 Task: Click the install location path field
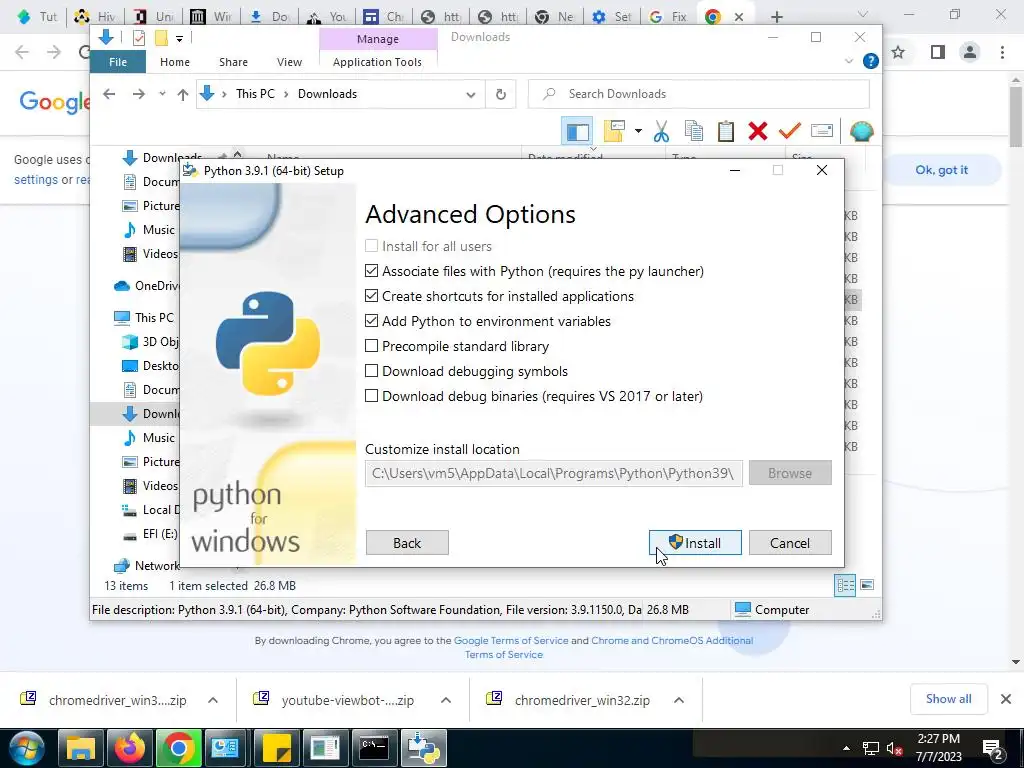click(x=553, y=473)
